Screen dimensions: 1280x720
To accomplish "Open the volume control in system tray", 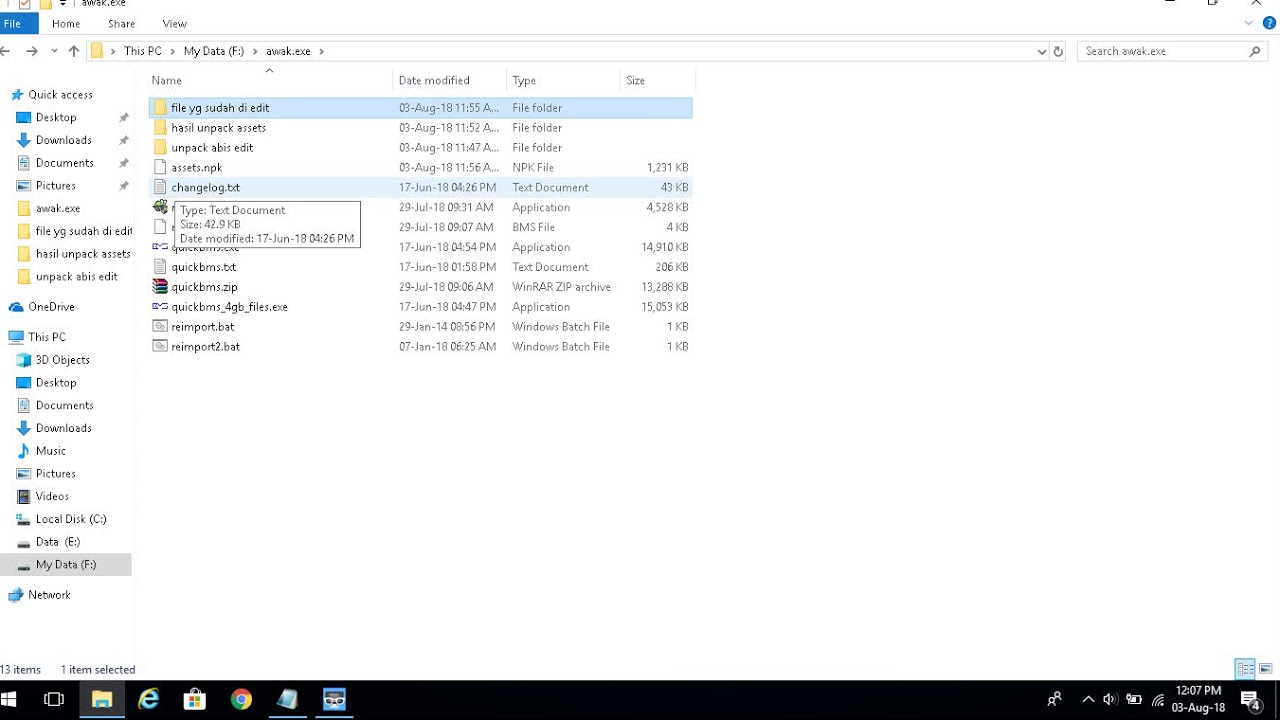I will pyautogui.click(x=1109, y=700).
